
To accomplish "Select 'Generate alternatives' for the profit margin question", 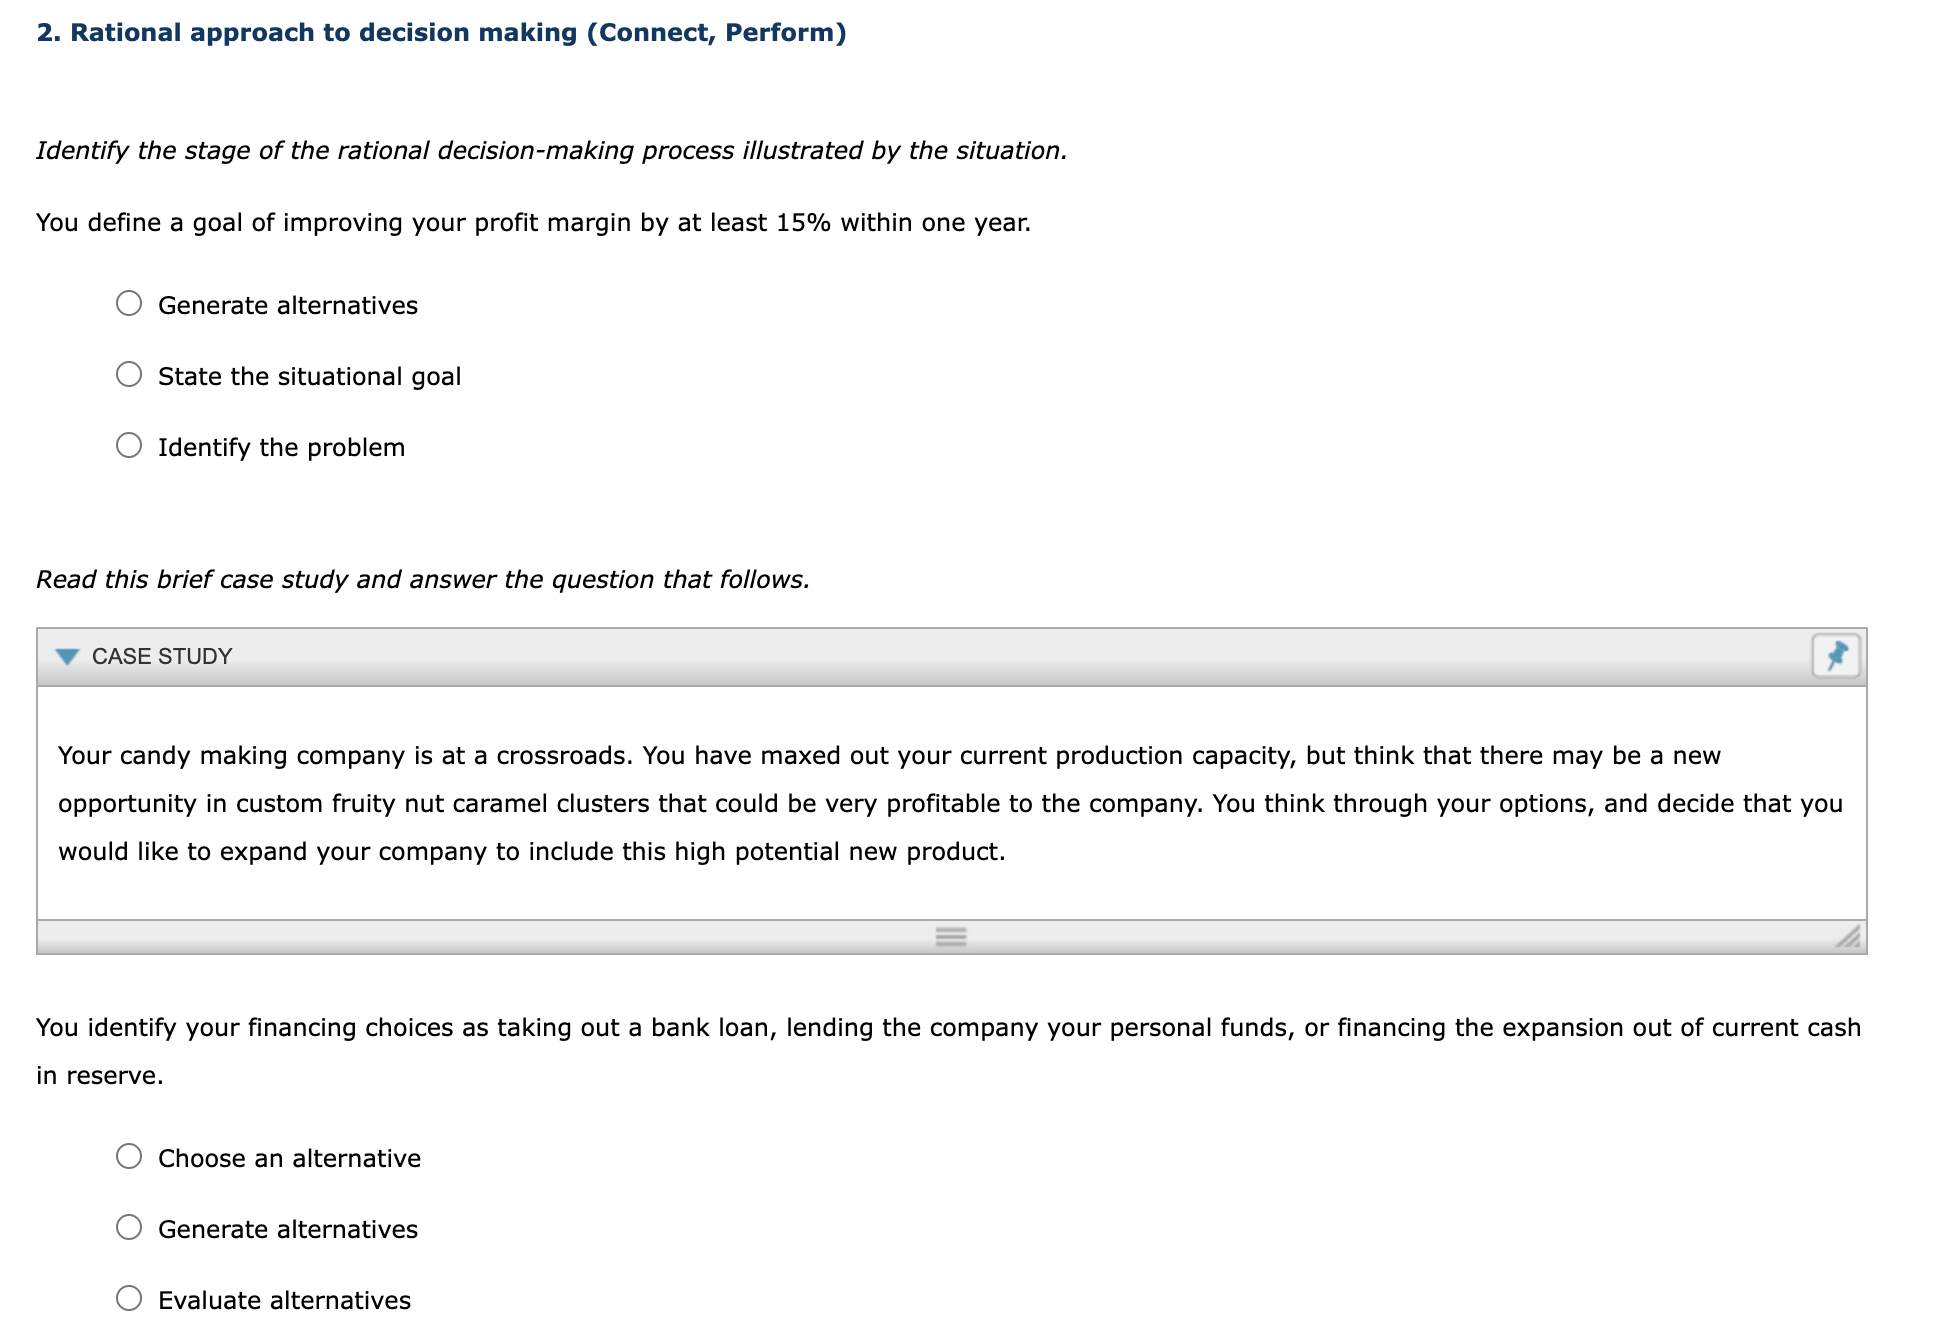I will click(x=129, y=303).
